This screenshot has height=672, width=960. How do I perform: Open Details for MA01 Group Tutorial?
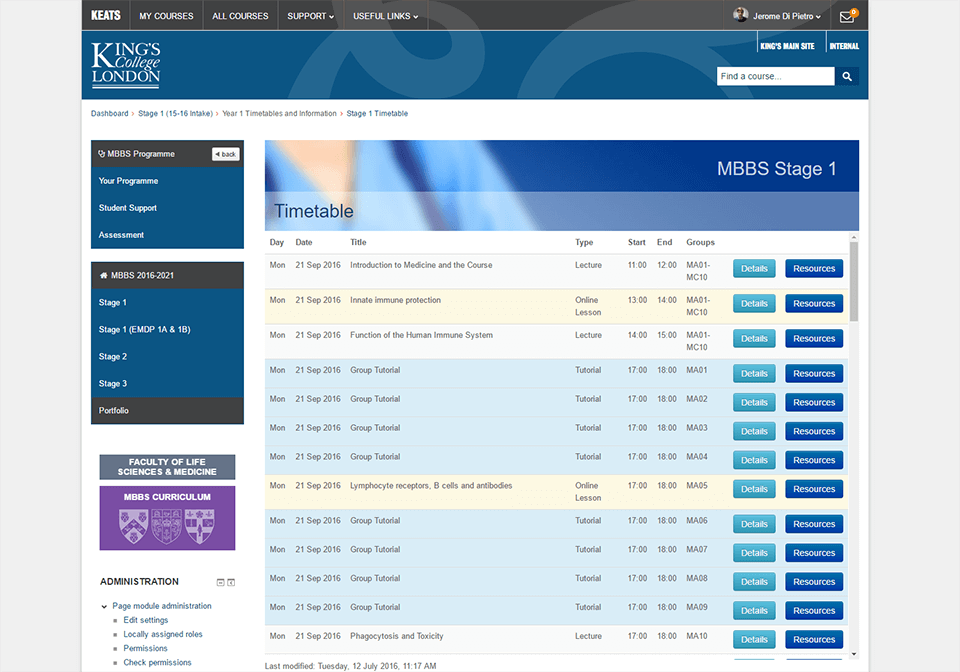point(754,373)
